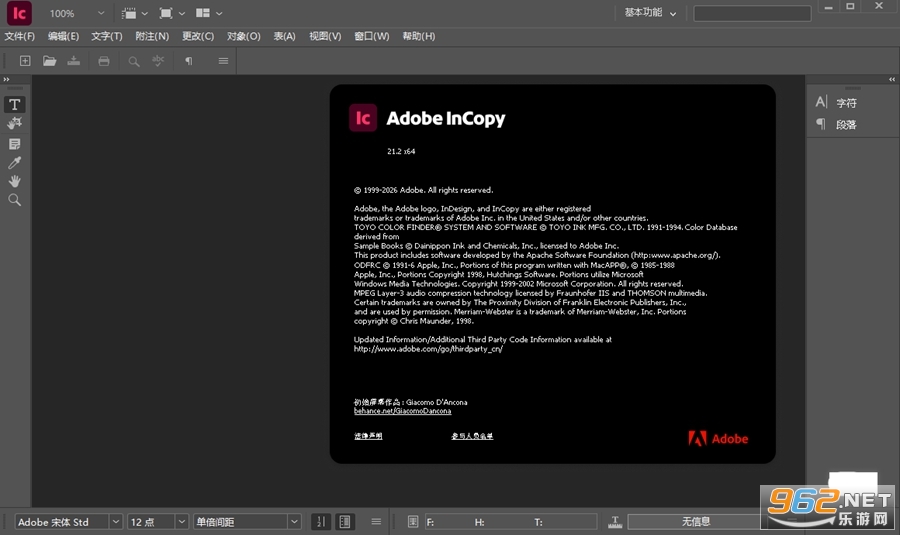Viewport: 900px width, 535px height.
Task: Open the bottom bar options menu icon
Action: click(x=376, y=522)
